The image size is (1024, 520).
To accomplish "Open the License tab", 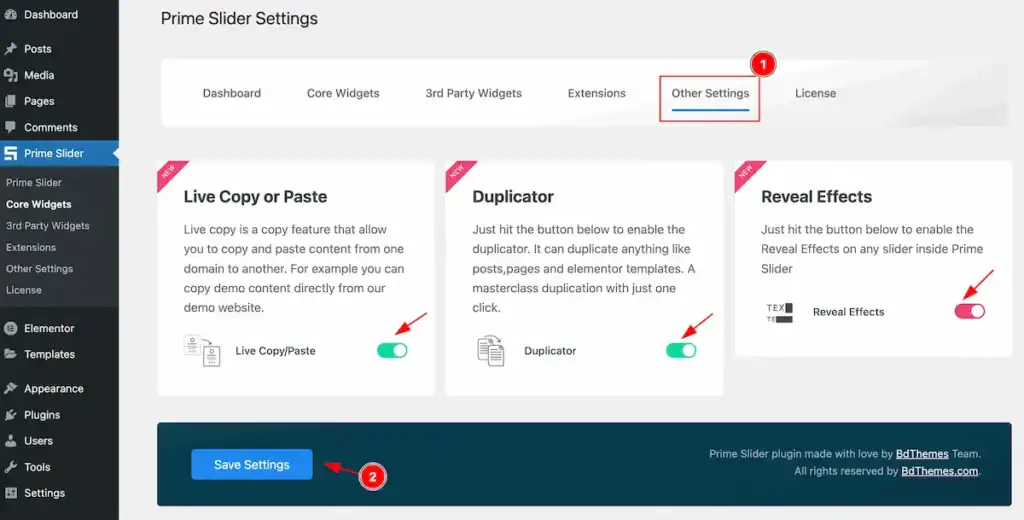I will click(815, 93).
